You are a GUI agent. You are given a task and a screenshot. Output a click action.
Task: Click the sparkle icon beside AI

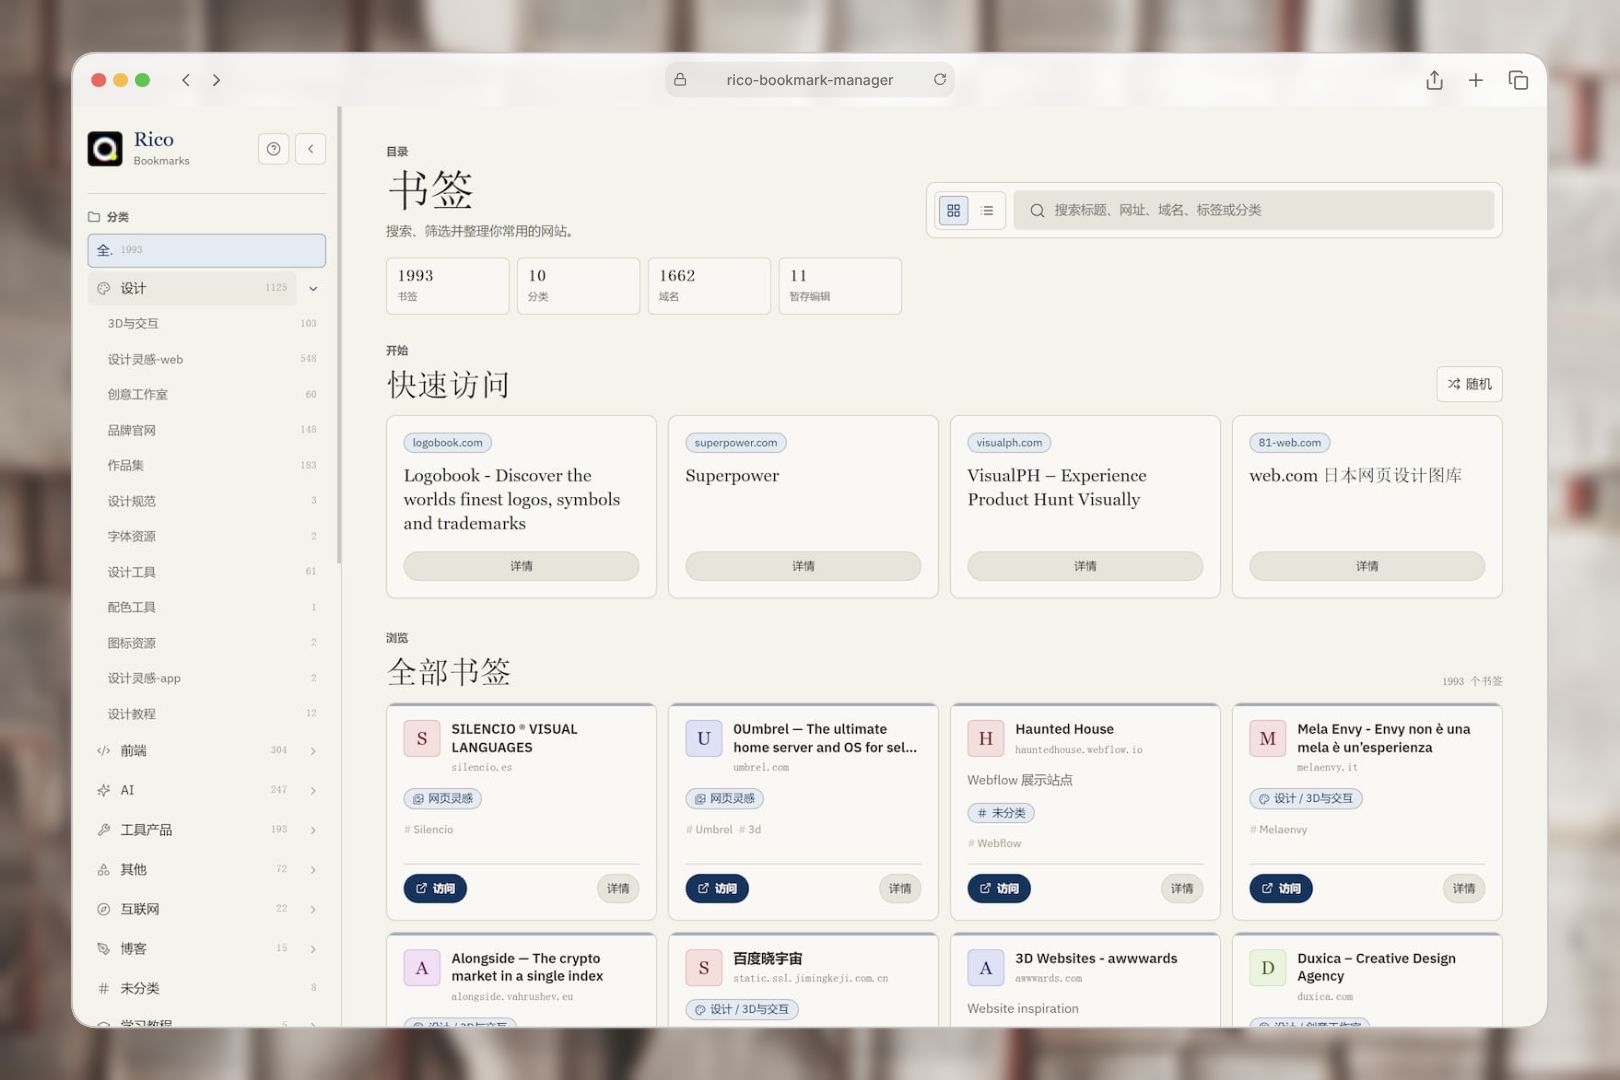click(x=103, y=790)
